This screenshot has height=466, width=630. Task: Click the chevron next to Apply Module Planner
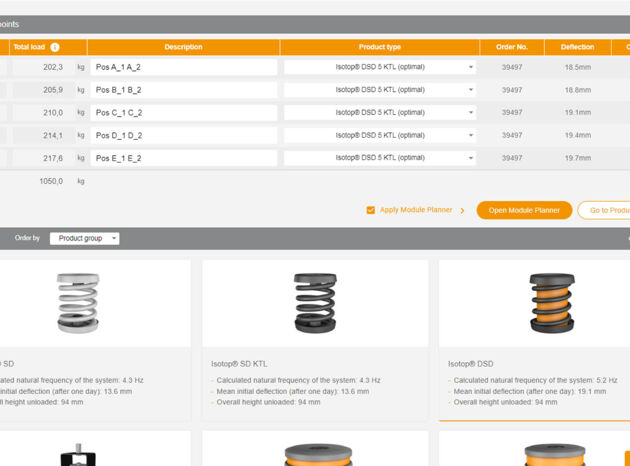click(462, 210)
